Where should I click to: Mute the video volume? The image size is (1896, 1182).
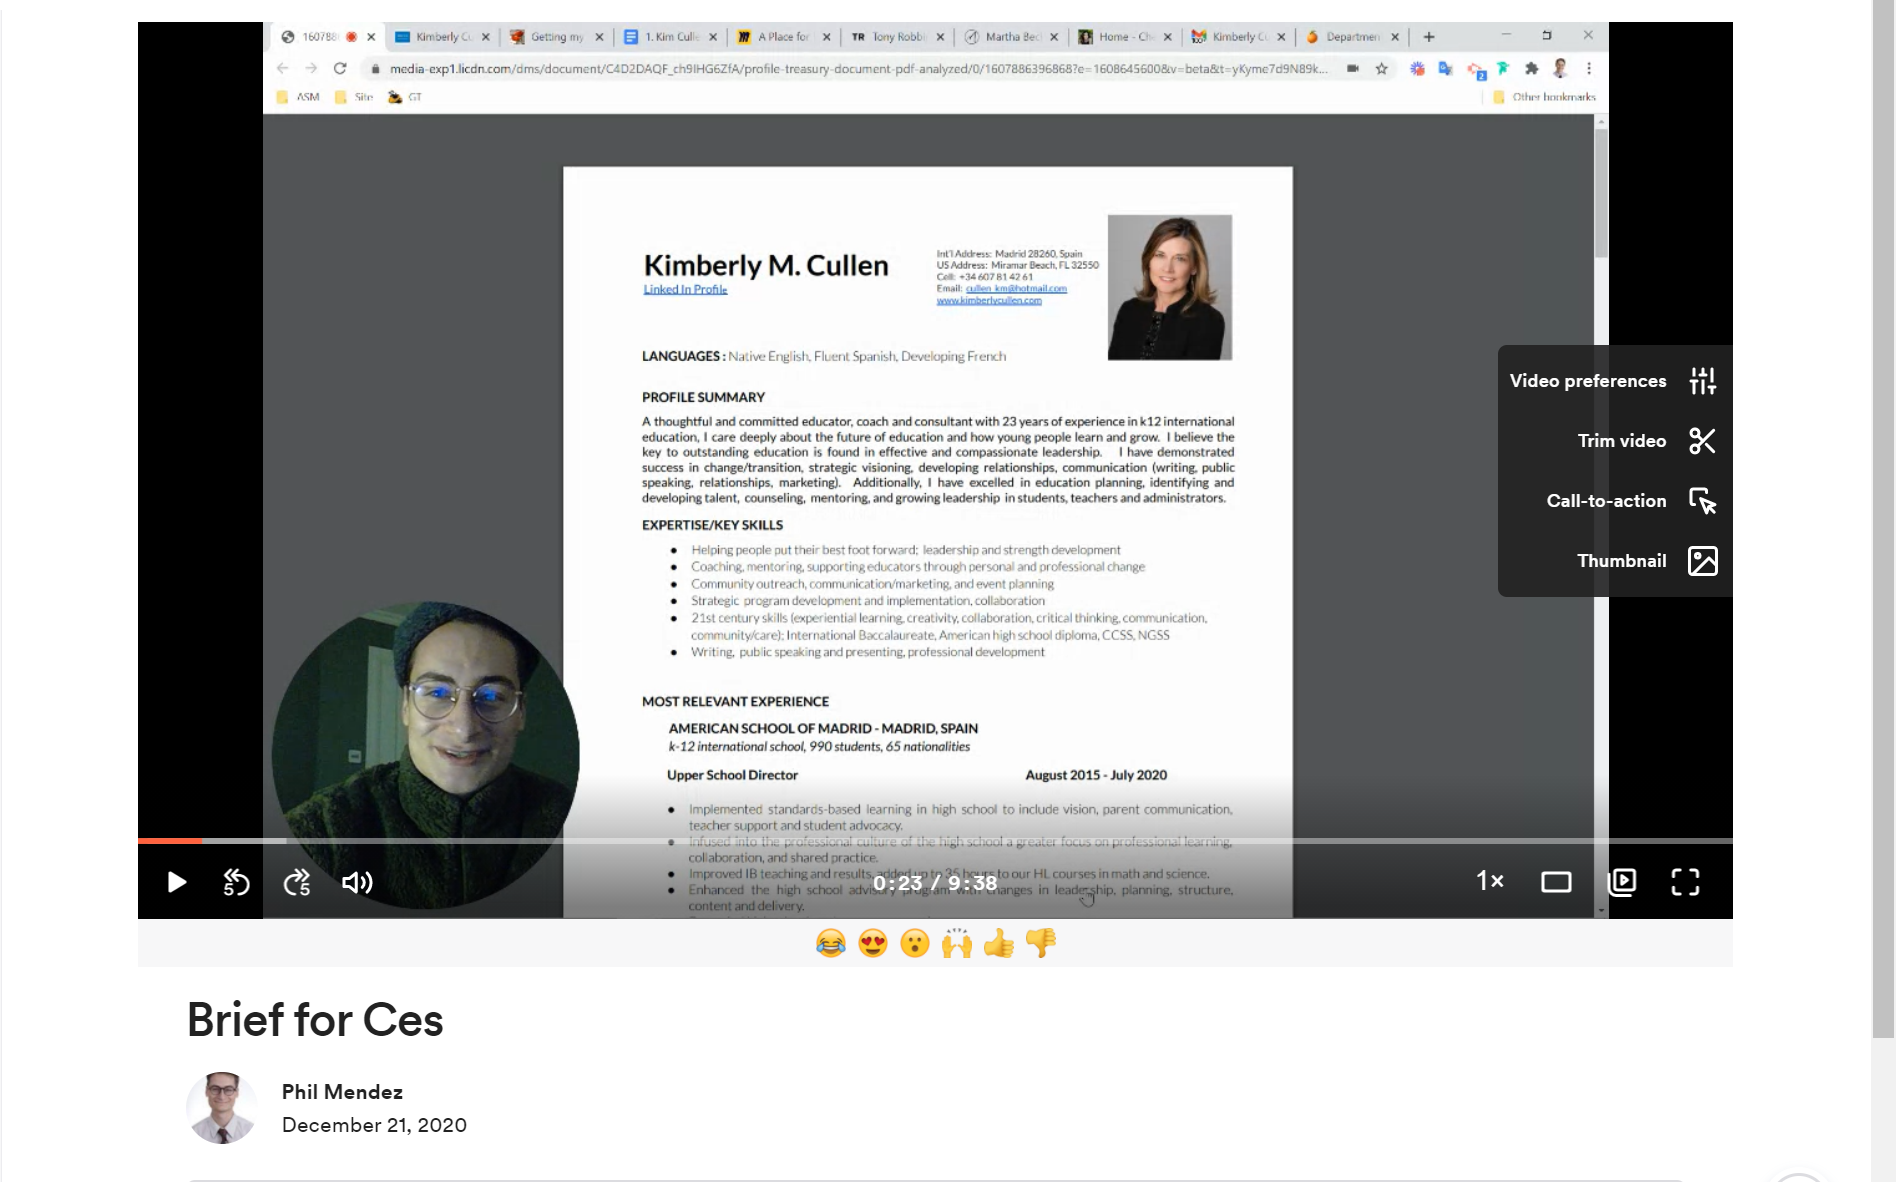(357, 882)
